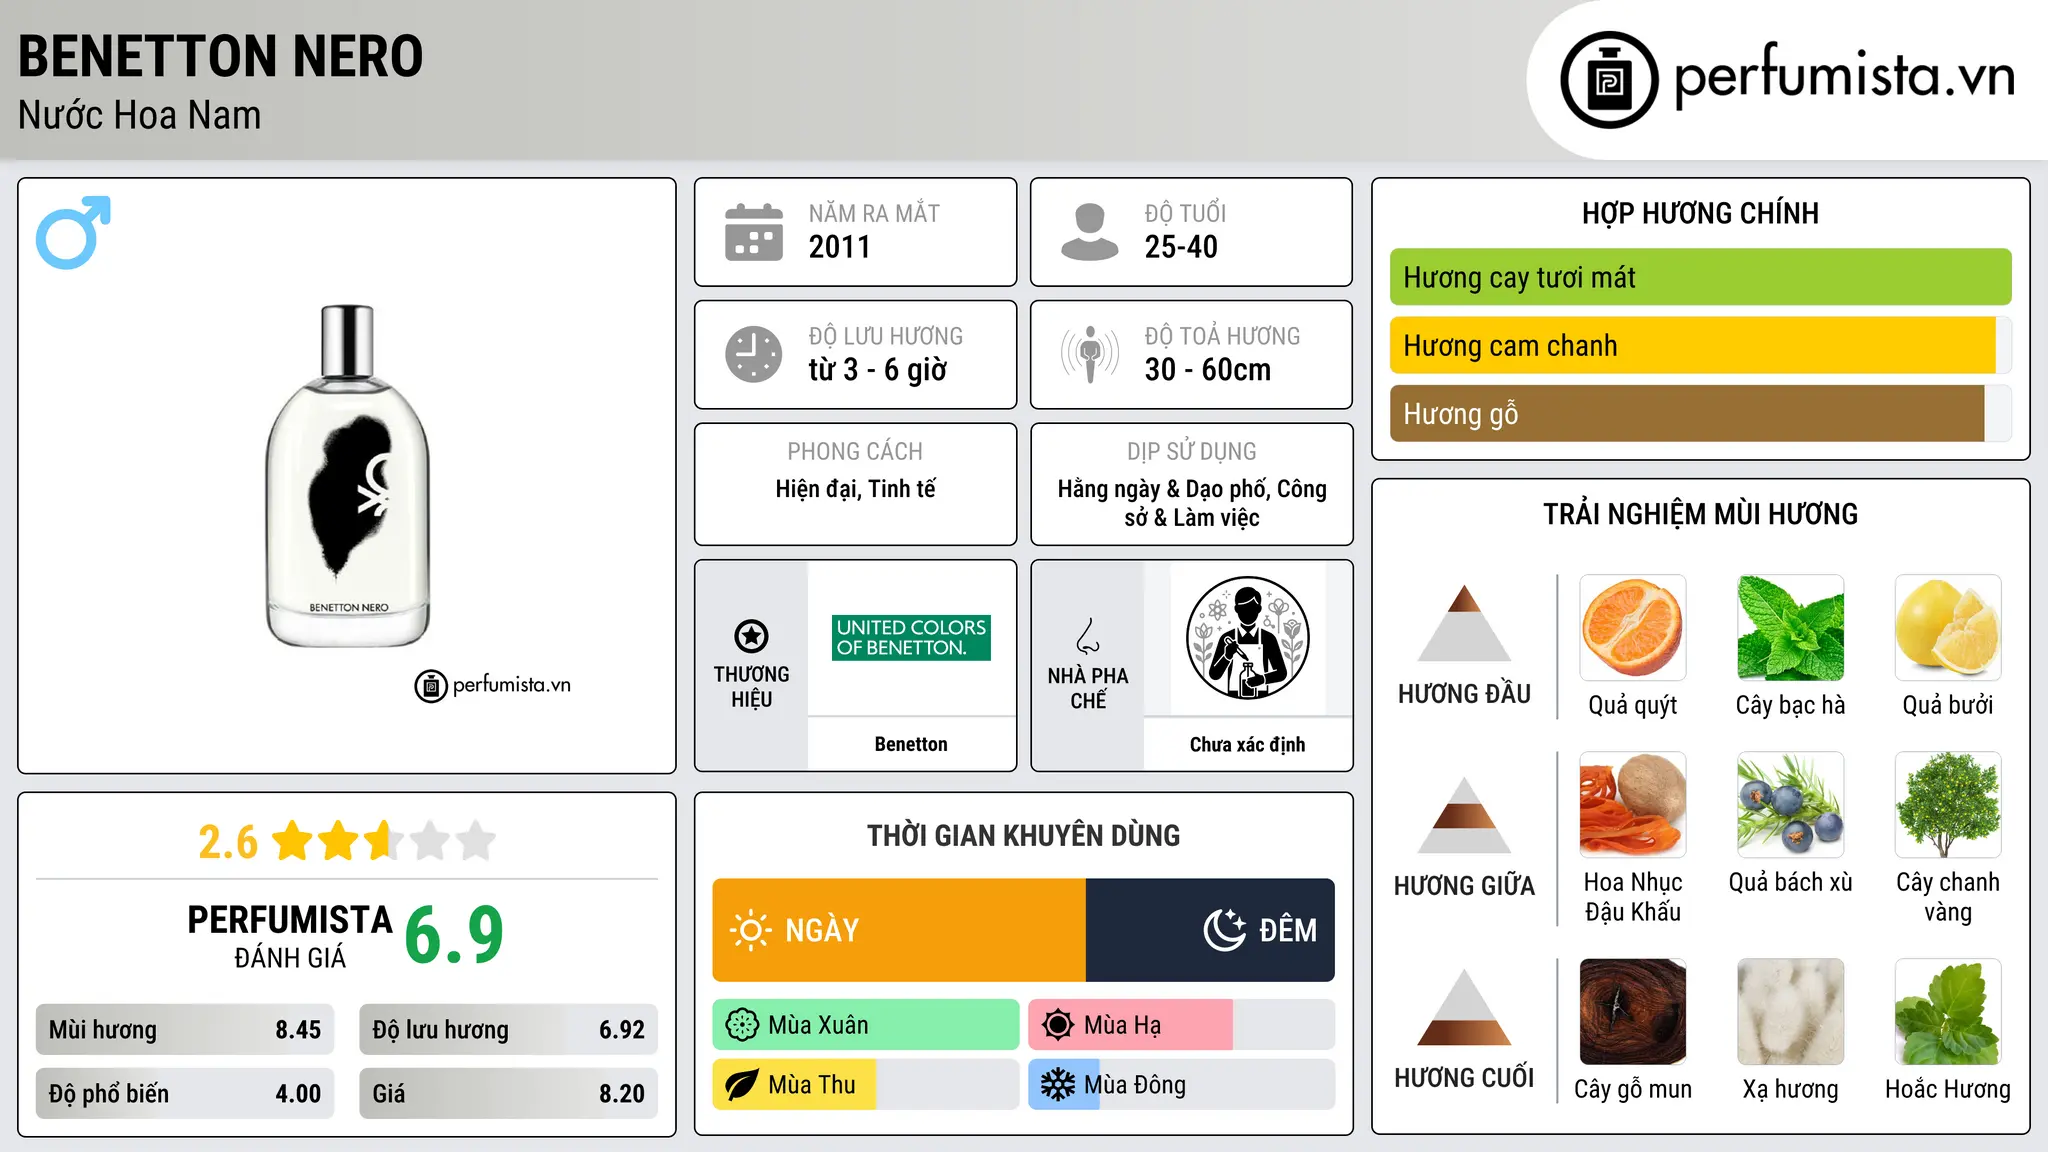Select the Hoắc Hương note image
The width and height of the screenshot is (2048, 1152).
pyautogui.click(x=1948, y=1011)
